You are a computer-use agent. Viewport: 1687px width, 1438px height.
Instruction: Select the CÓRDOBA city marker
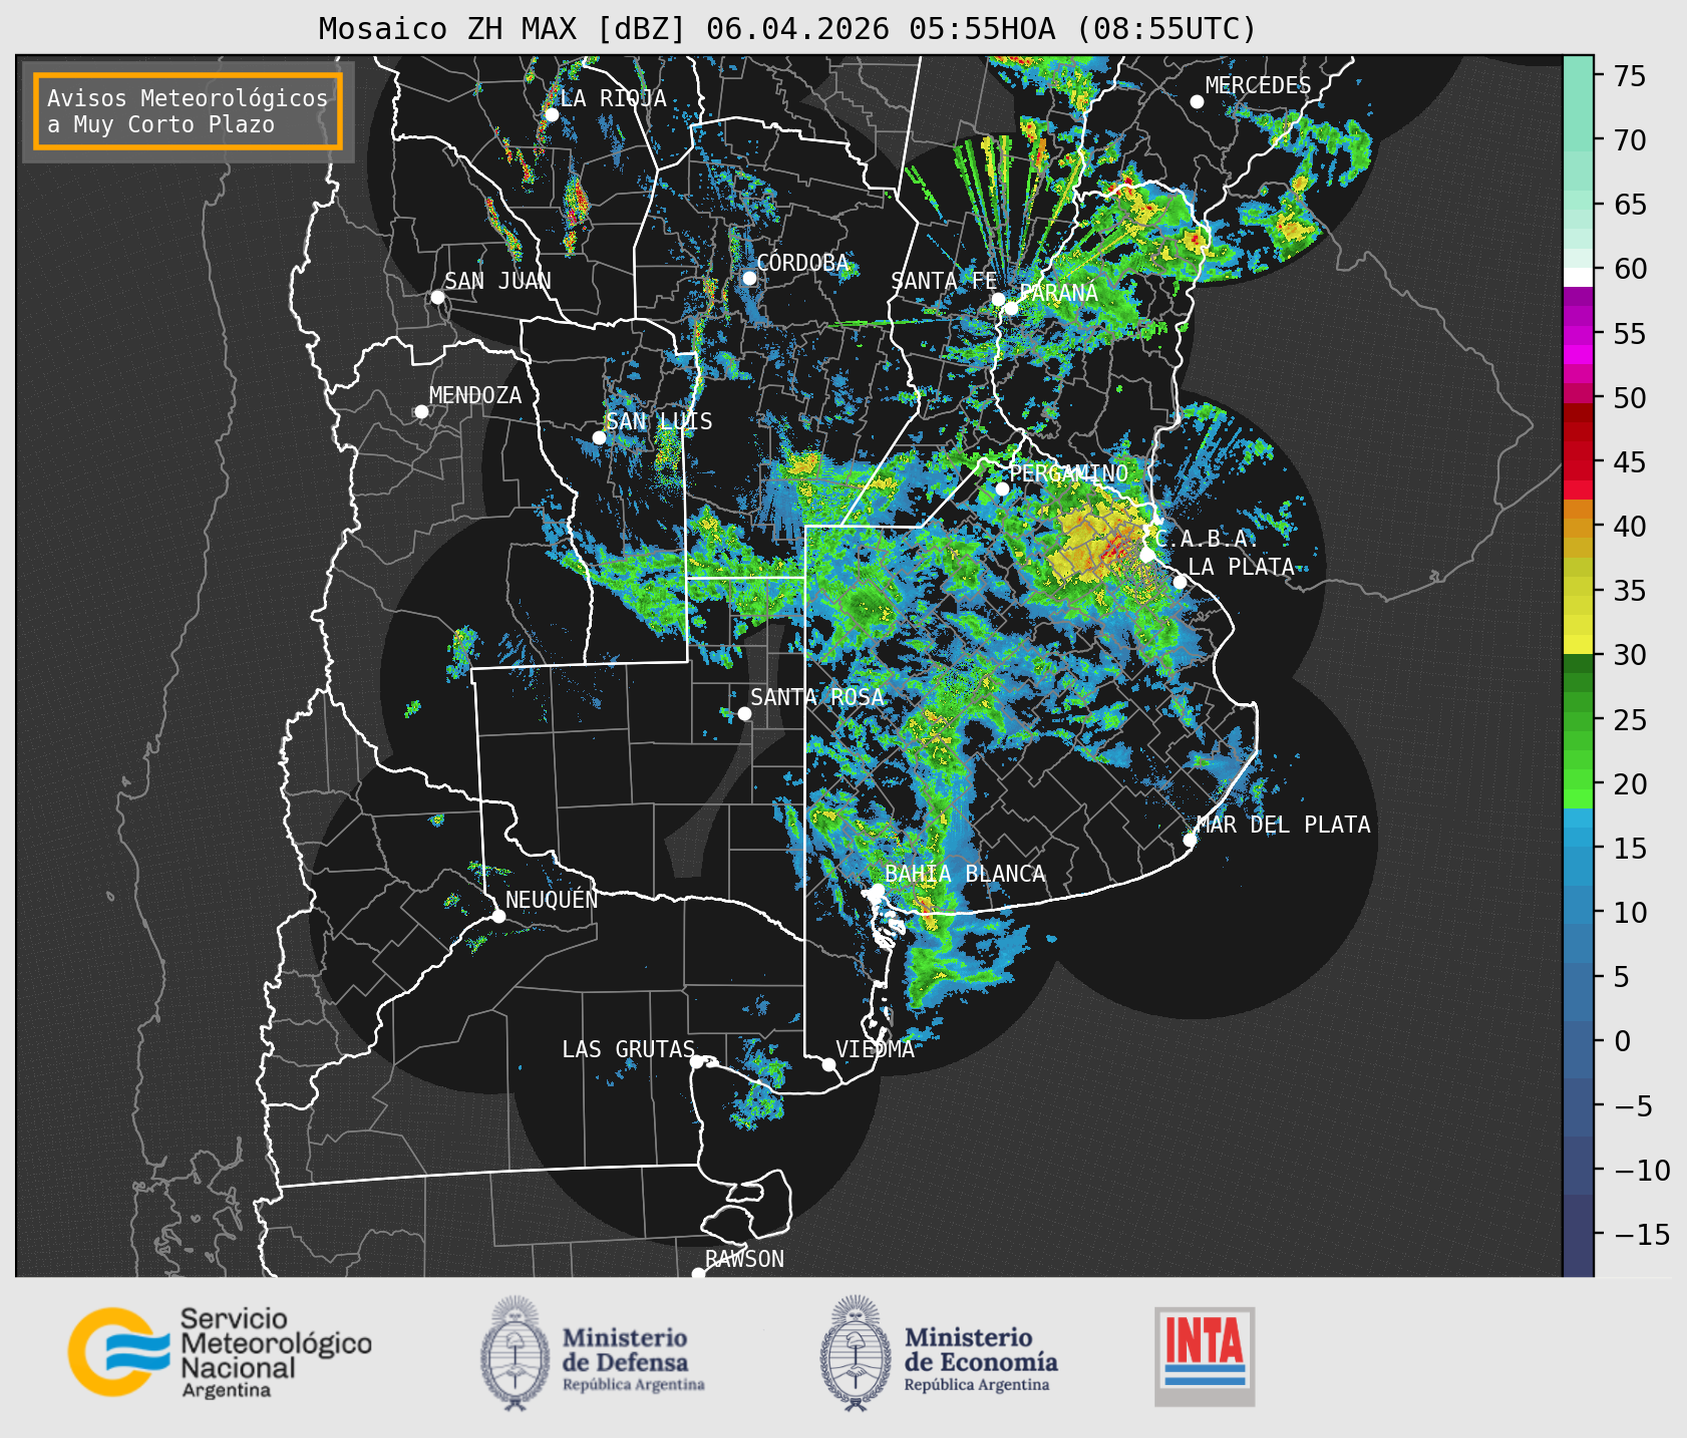click(749, 278)
